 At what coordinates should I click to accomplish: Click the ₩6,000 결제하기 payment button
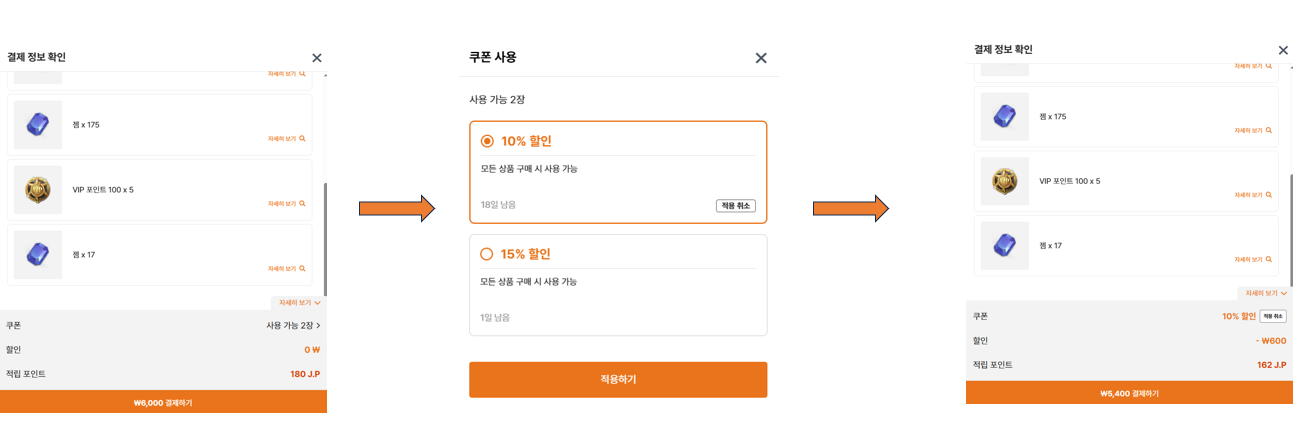click(x=163, y=403)
